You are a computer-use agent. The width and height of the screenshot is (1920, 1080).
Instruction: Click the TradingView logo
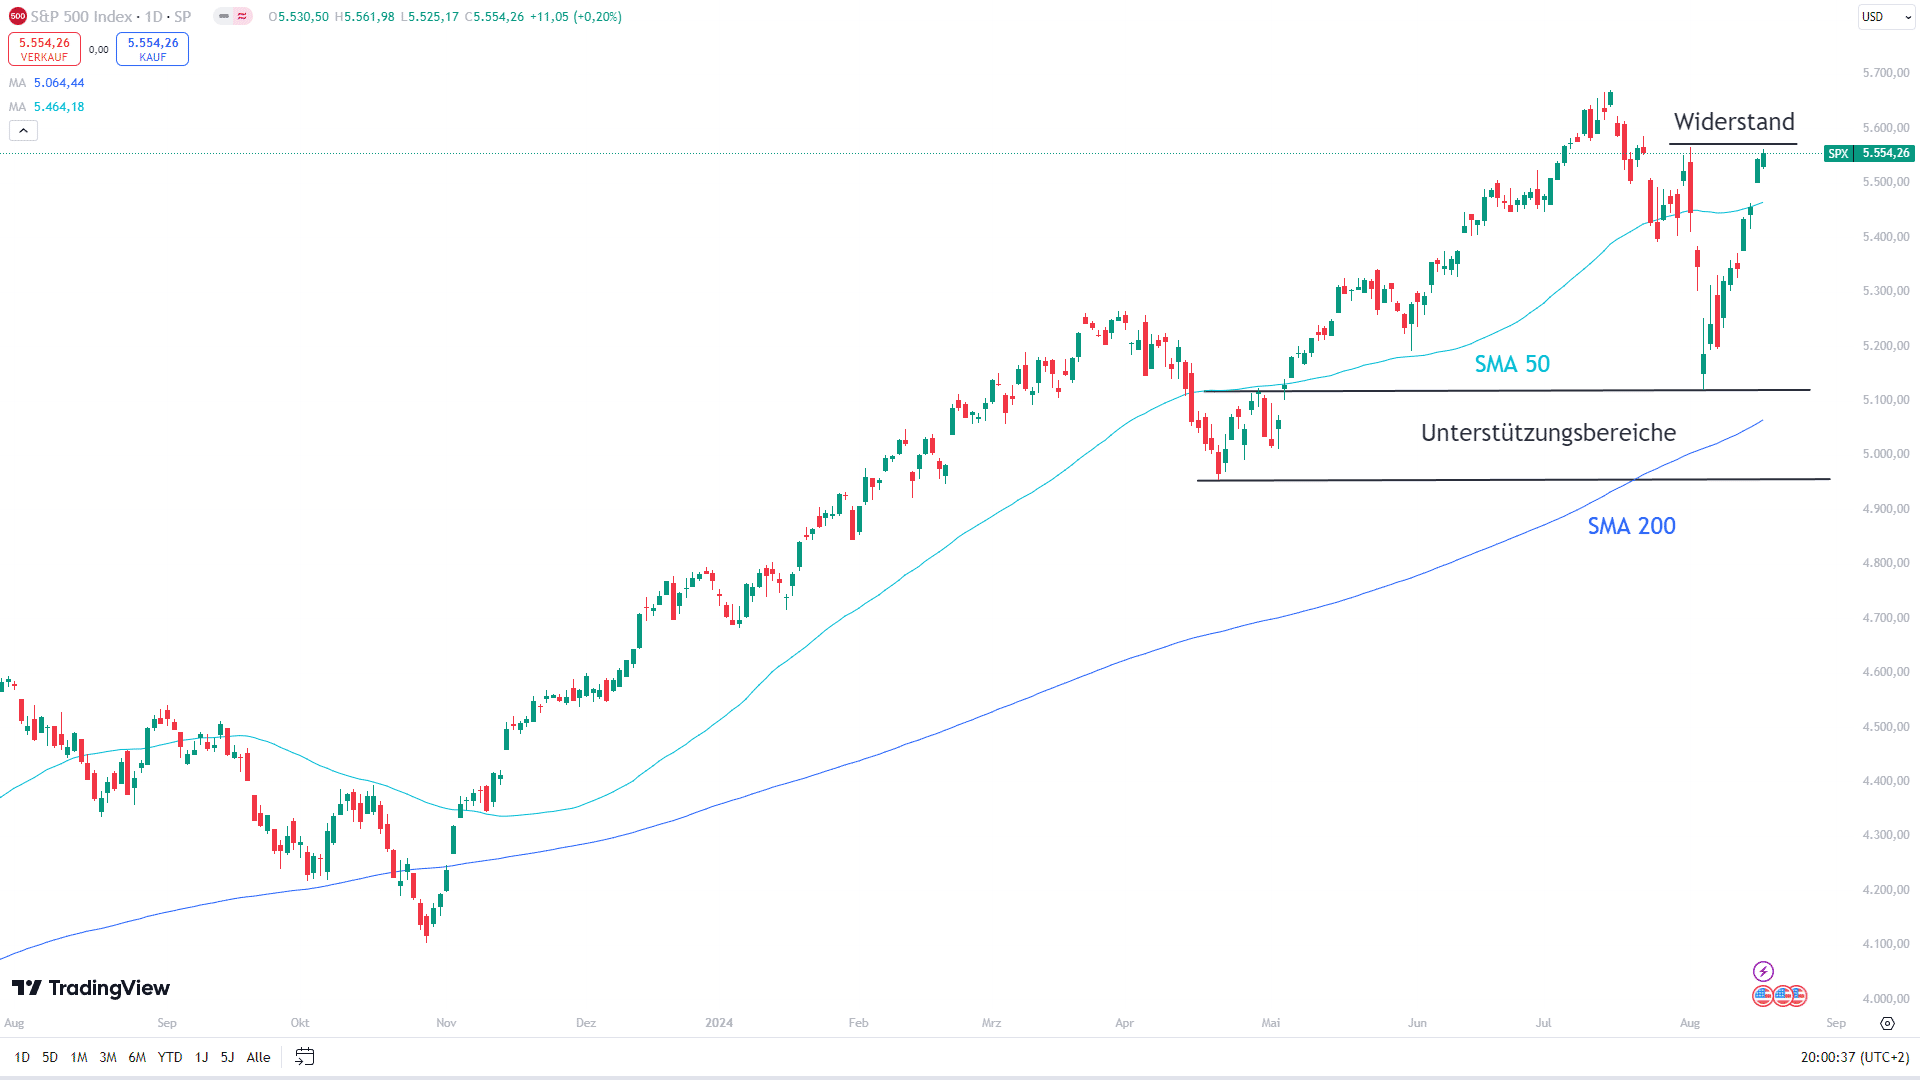[x=91, y=988]
